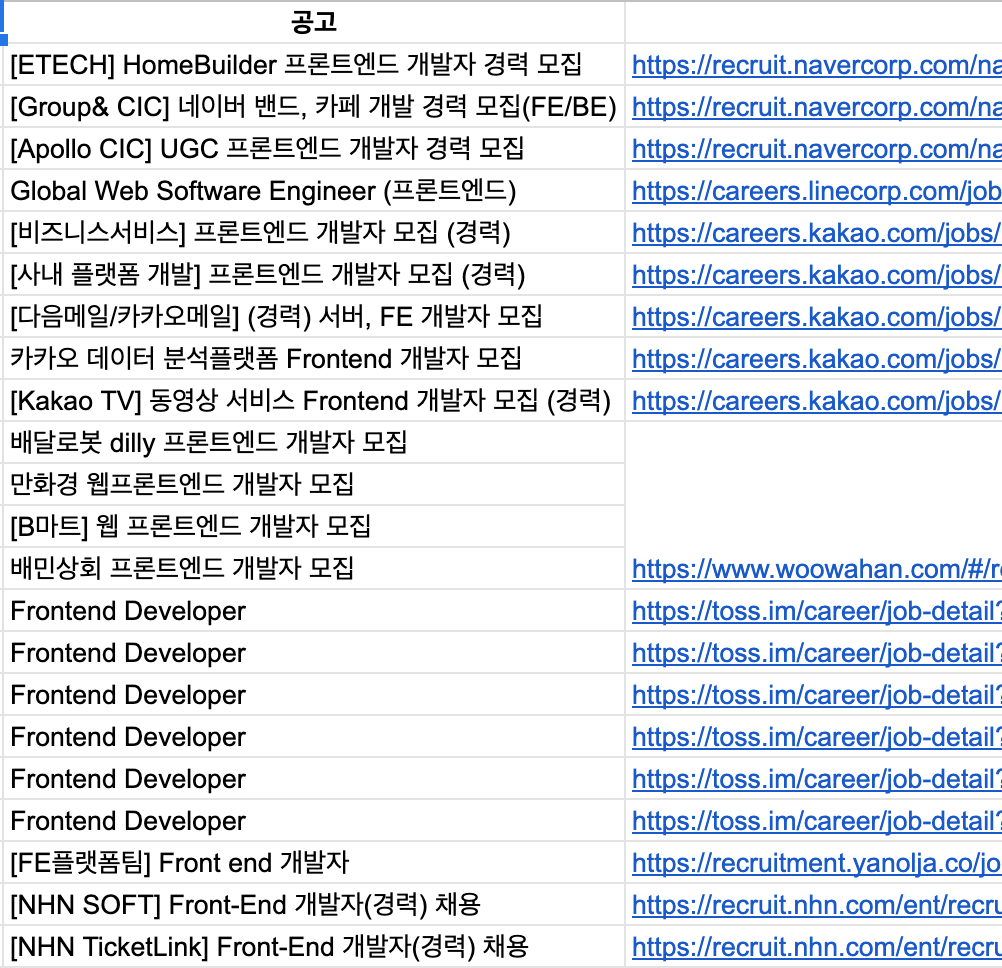The image size is (1002, 968).
Task: Open navercorp link for ETECH HomeBuilder row
Action: click(817, 65)
